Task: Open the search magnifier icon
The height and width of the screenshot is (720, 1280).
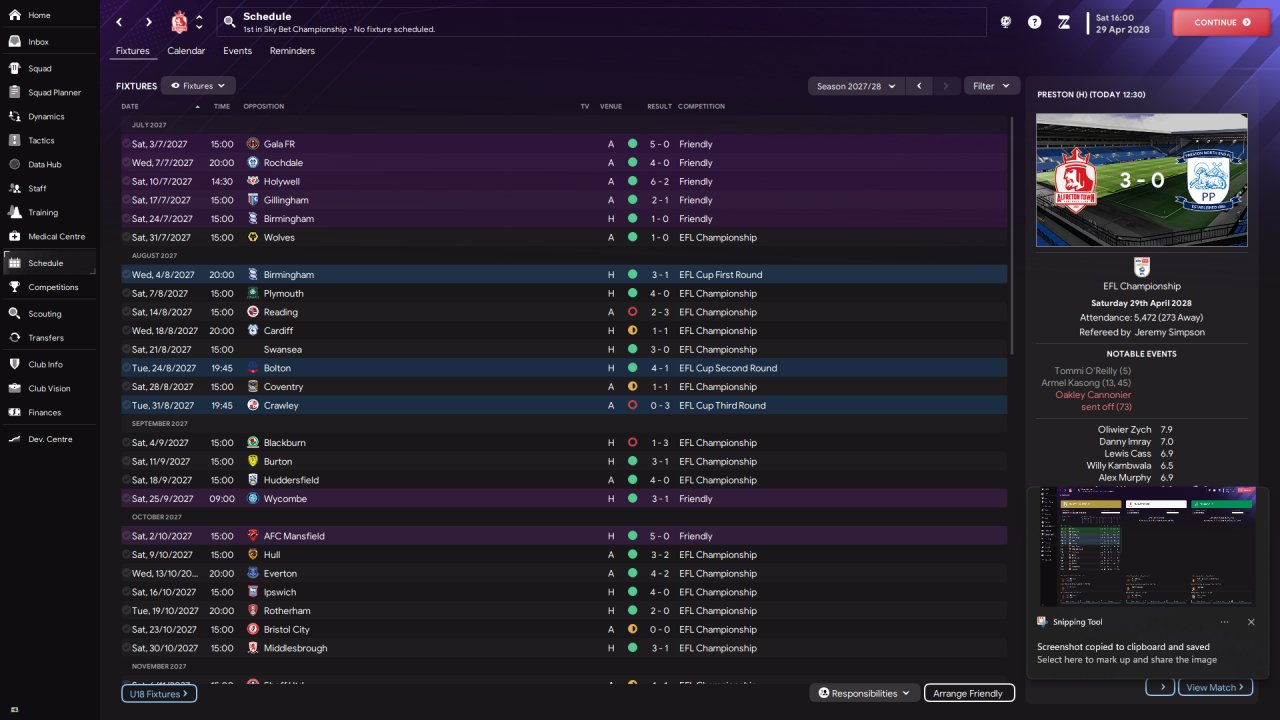Action: 229,21
